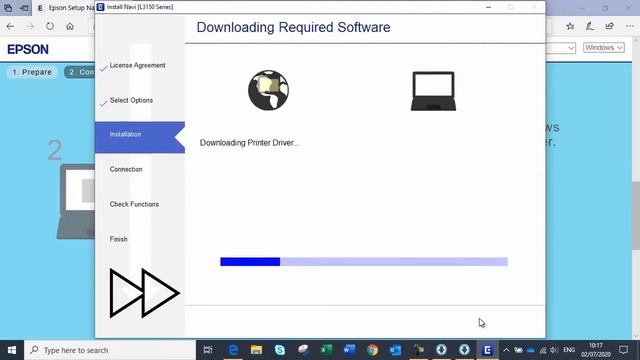Click the License Agreement step

137,65
